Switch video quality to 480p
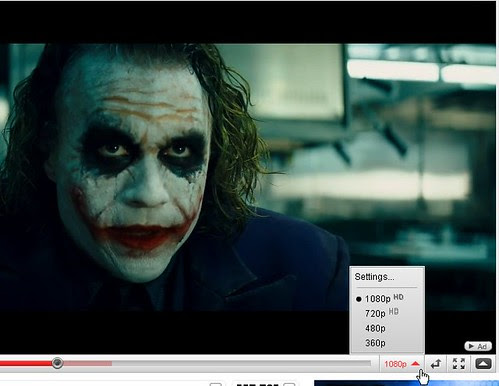499x386 pixels. tap(375, 328)
